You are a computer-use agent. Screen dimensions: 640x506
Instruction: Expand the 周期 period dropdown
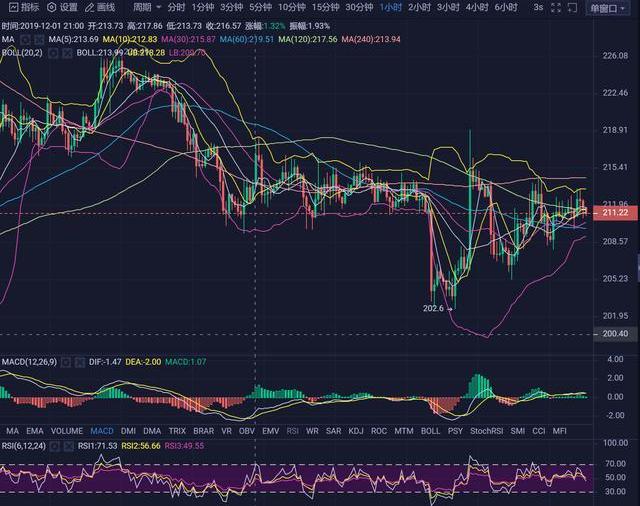[x=146, y=7]
